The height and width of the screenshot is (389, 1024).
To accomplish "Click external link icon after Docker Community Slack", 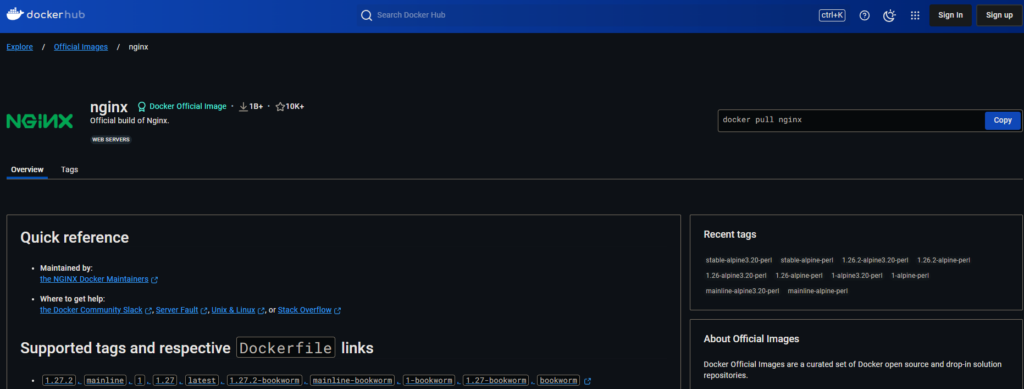I will (x=148, y=311).
